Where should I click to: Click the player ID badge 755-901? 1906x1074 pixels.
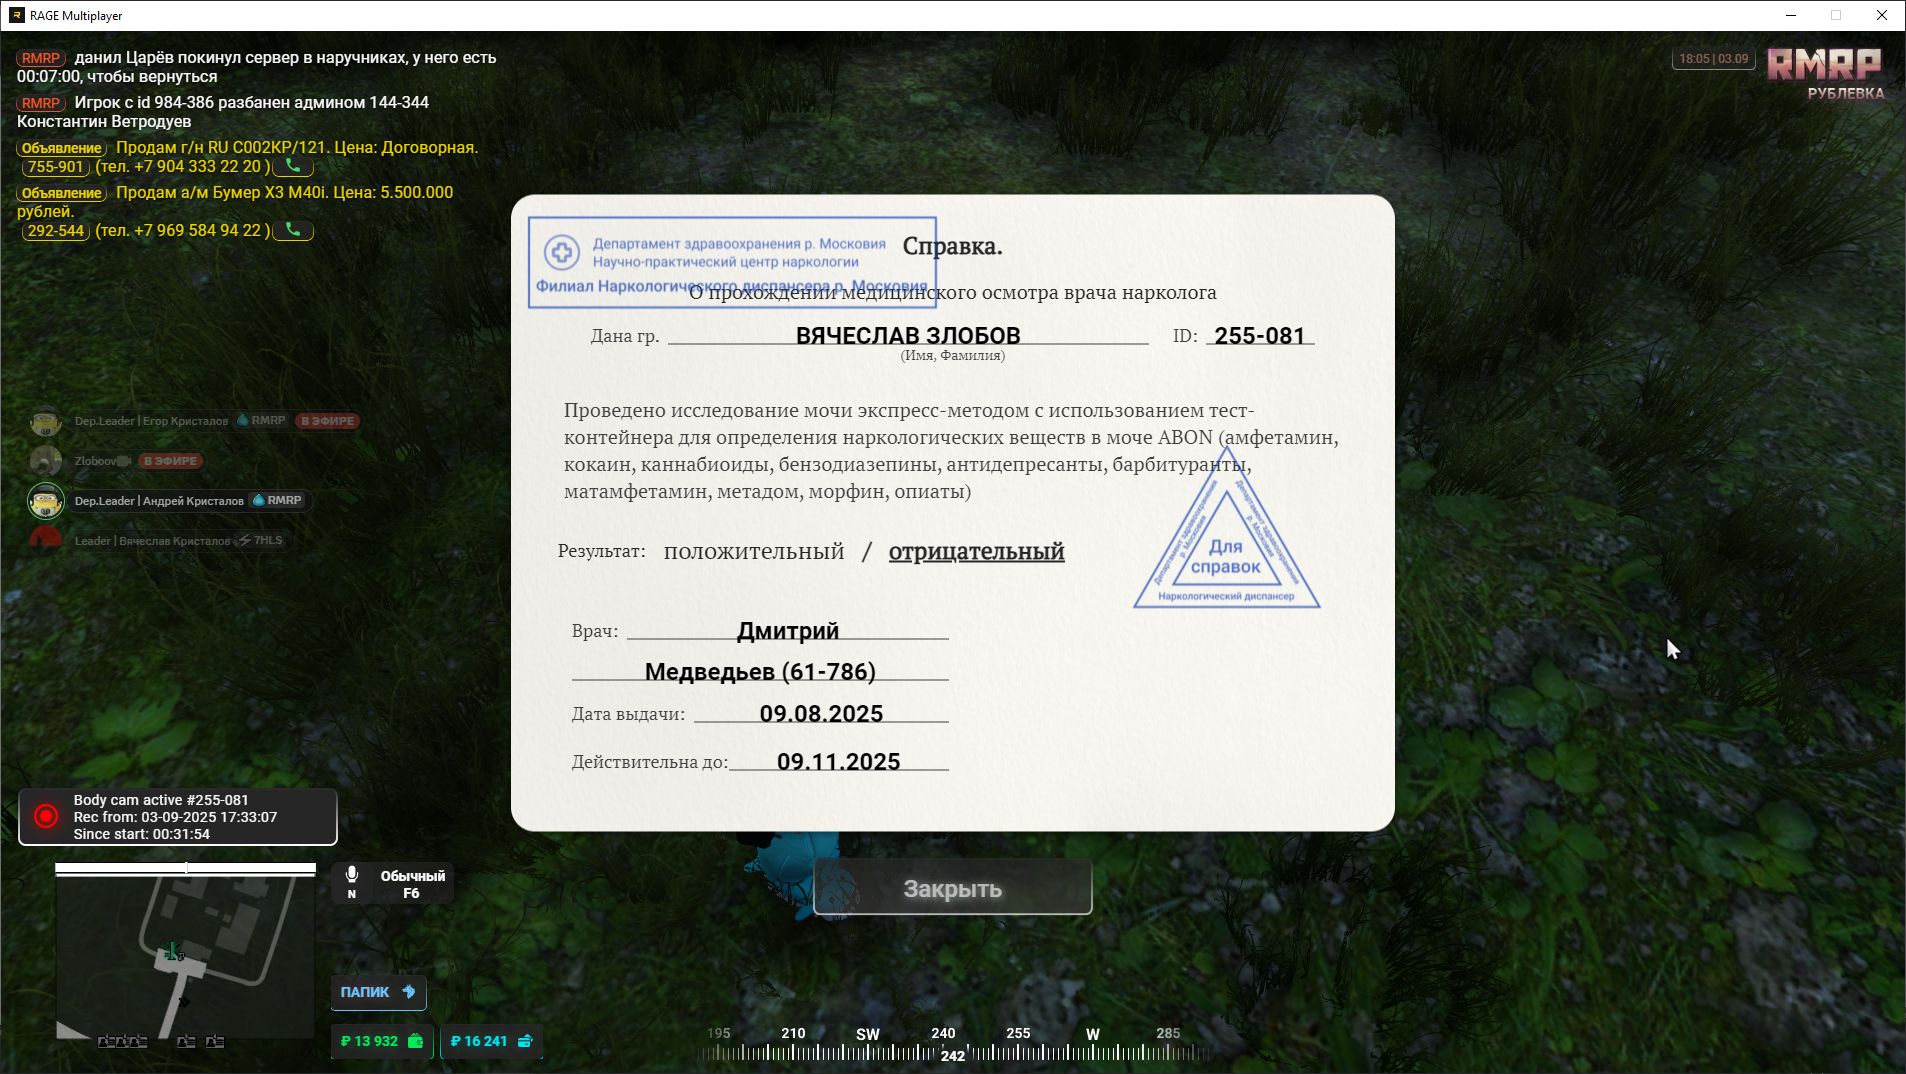[x=55, y=167]
